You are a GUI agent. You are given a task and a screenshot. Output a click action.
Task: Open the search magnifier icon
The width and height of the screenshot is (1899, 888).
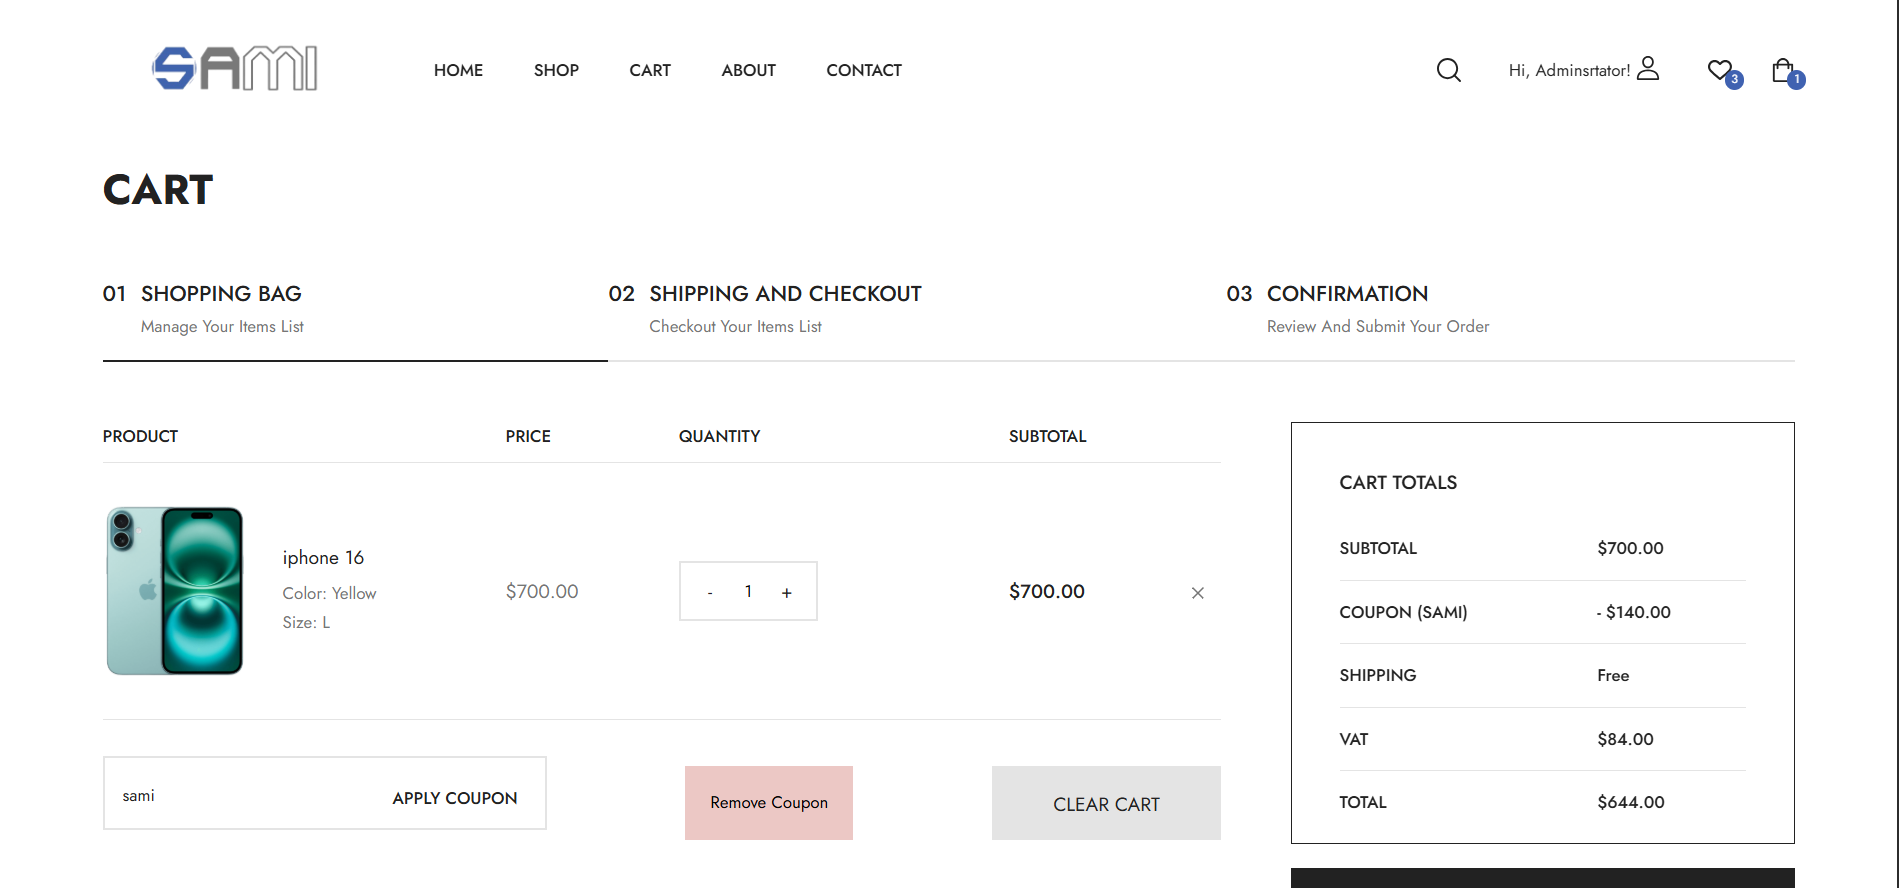(x=1448, y=70)
